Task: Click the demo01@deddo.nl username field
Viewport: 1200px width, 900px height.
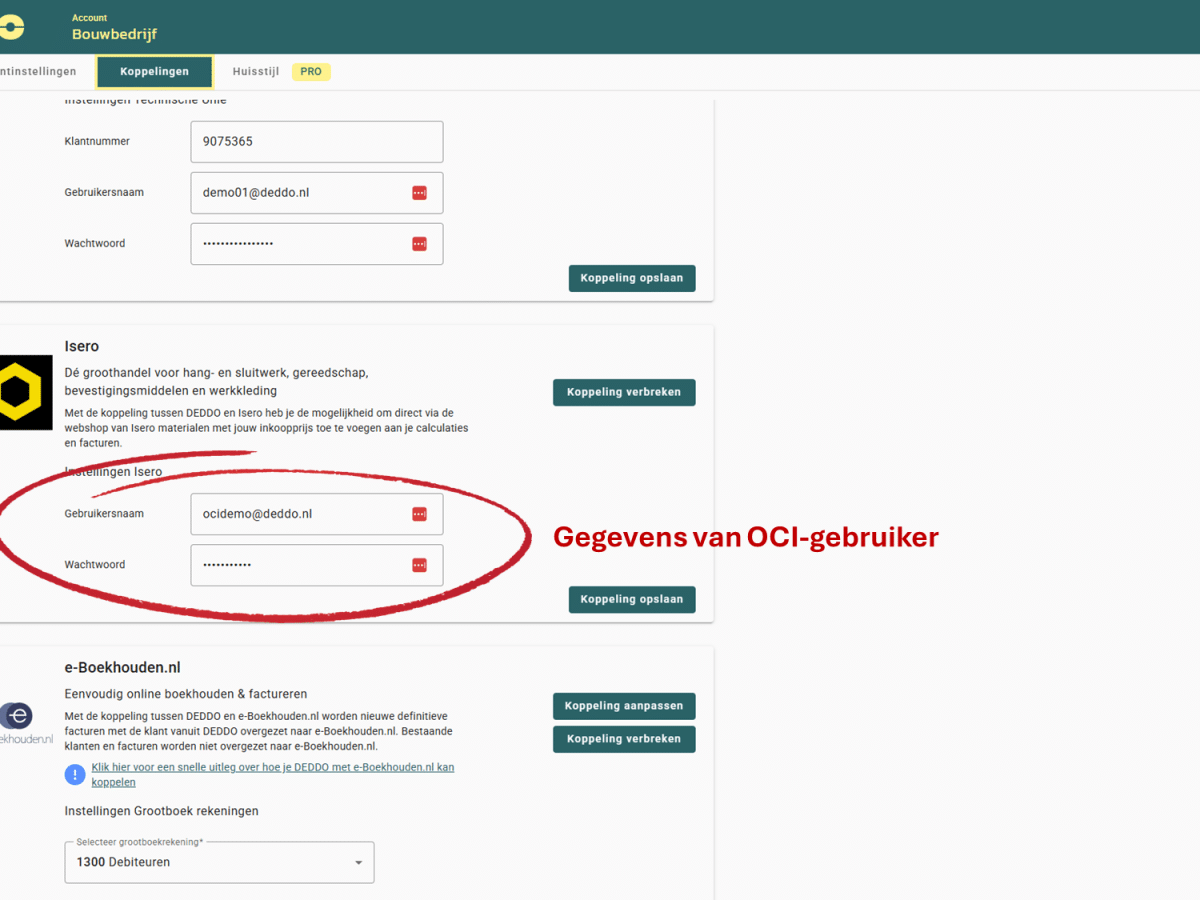Action: (x=317, y=193)
